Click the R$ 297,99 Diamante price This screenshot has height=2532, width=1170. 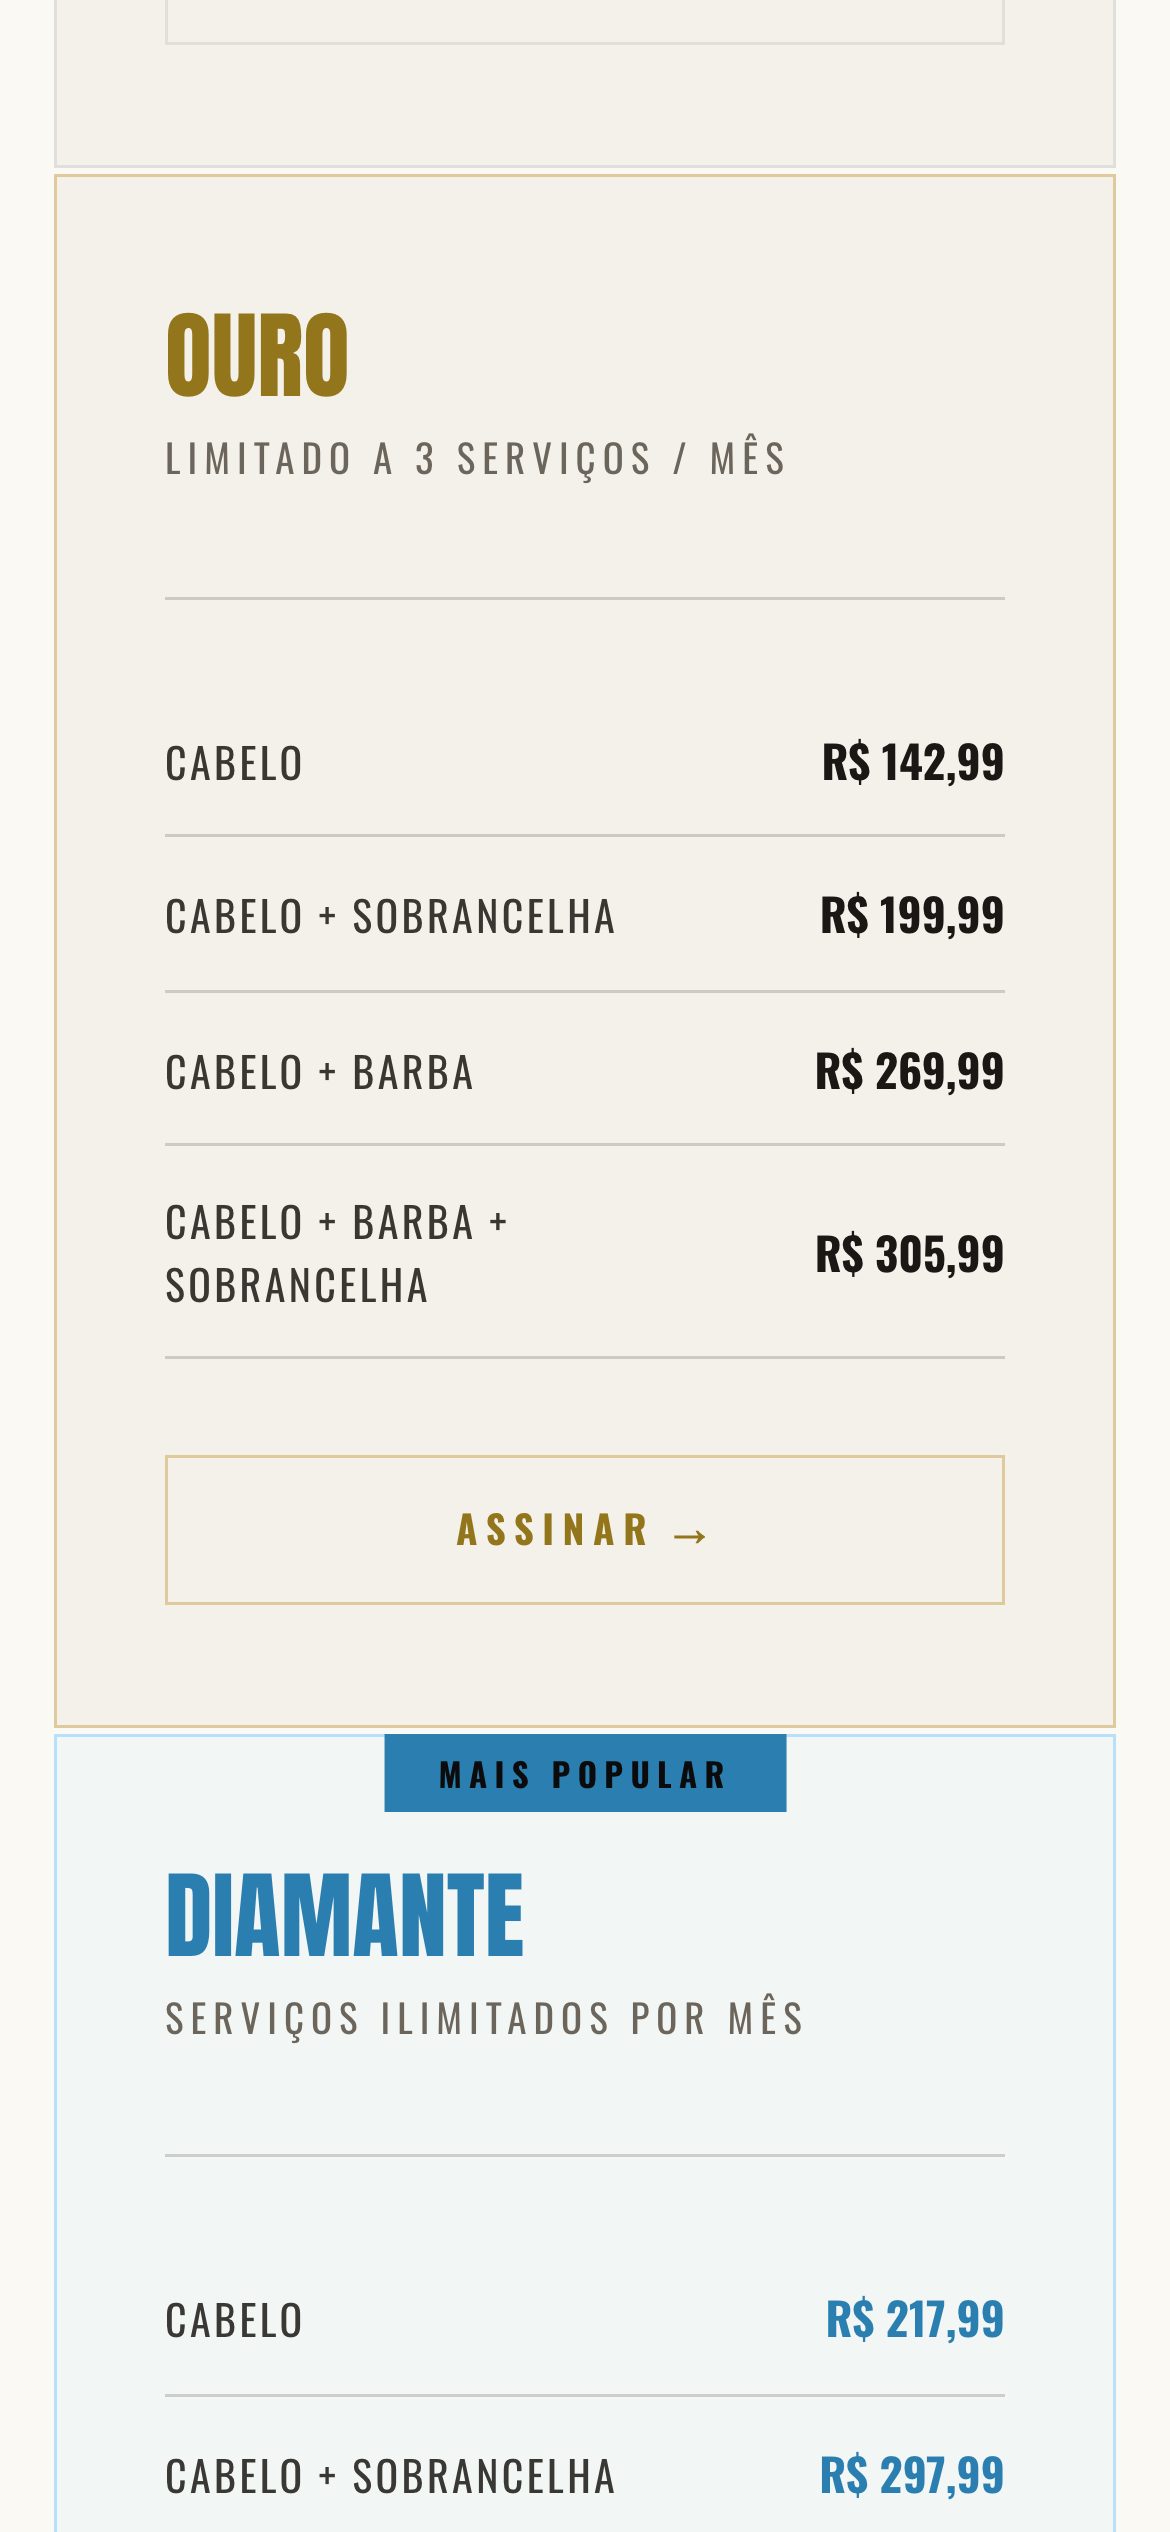[911, 2475]
